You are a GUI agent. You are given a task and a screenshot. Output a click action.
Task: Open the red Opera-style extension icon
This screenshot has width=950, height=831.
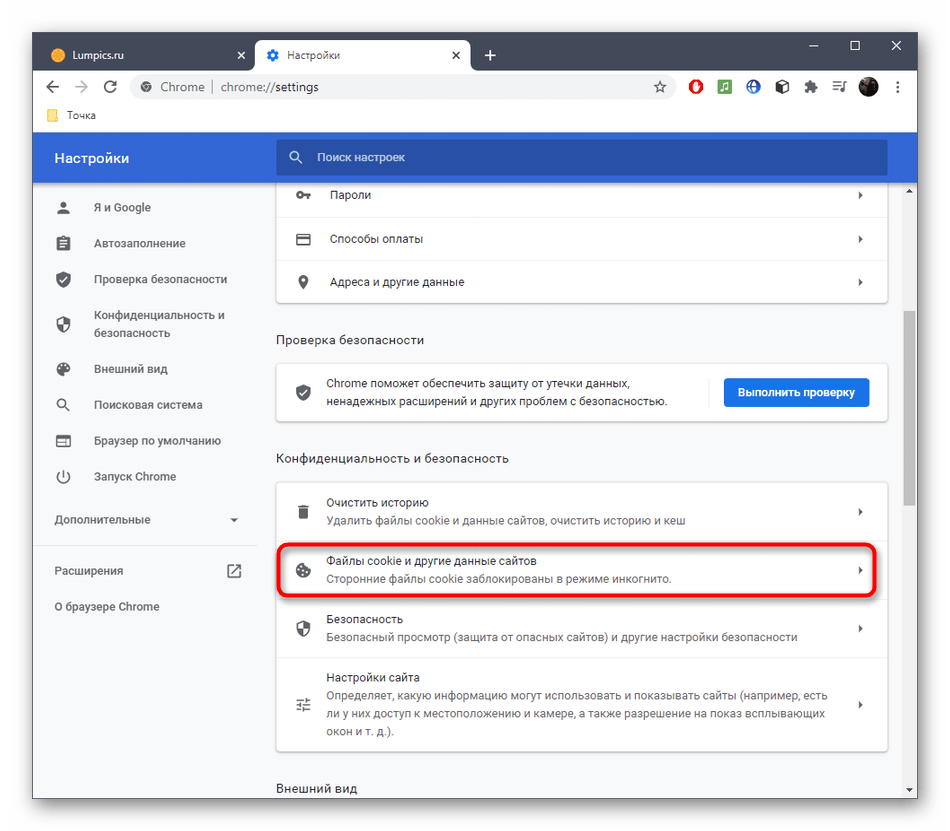click(x=696, y=87)
